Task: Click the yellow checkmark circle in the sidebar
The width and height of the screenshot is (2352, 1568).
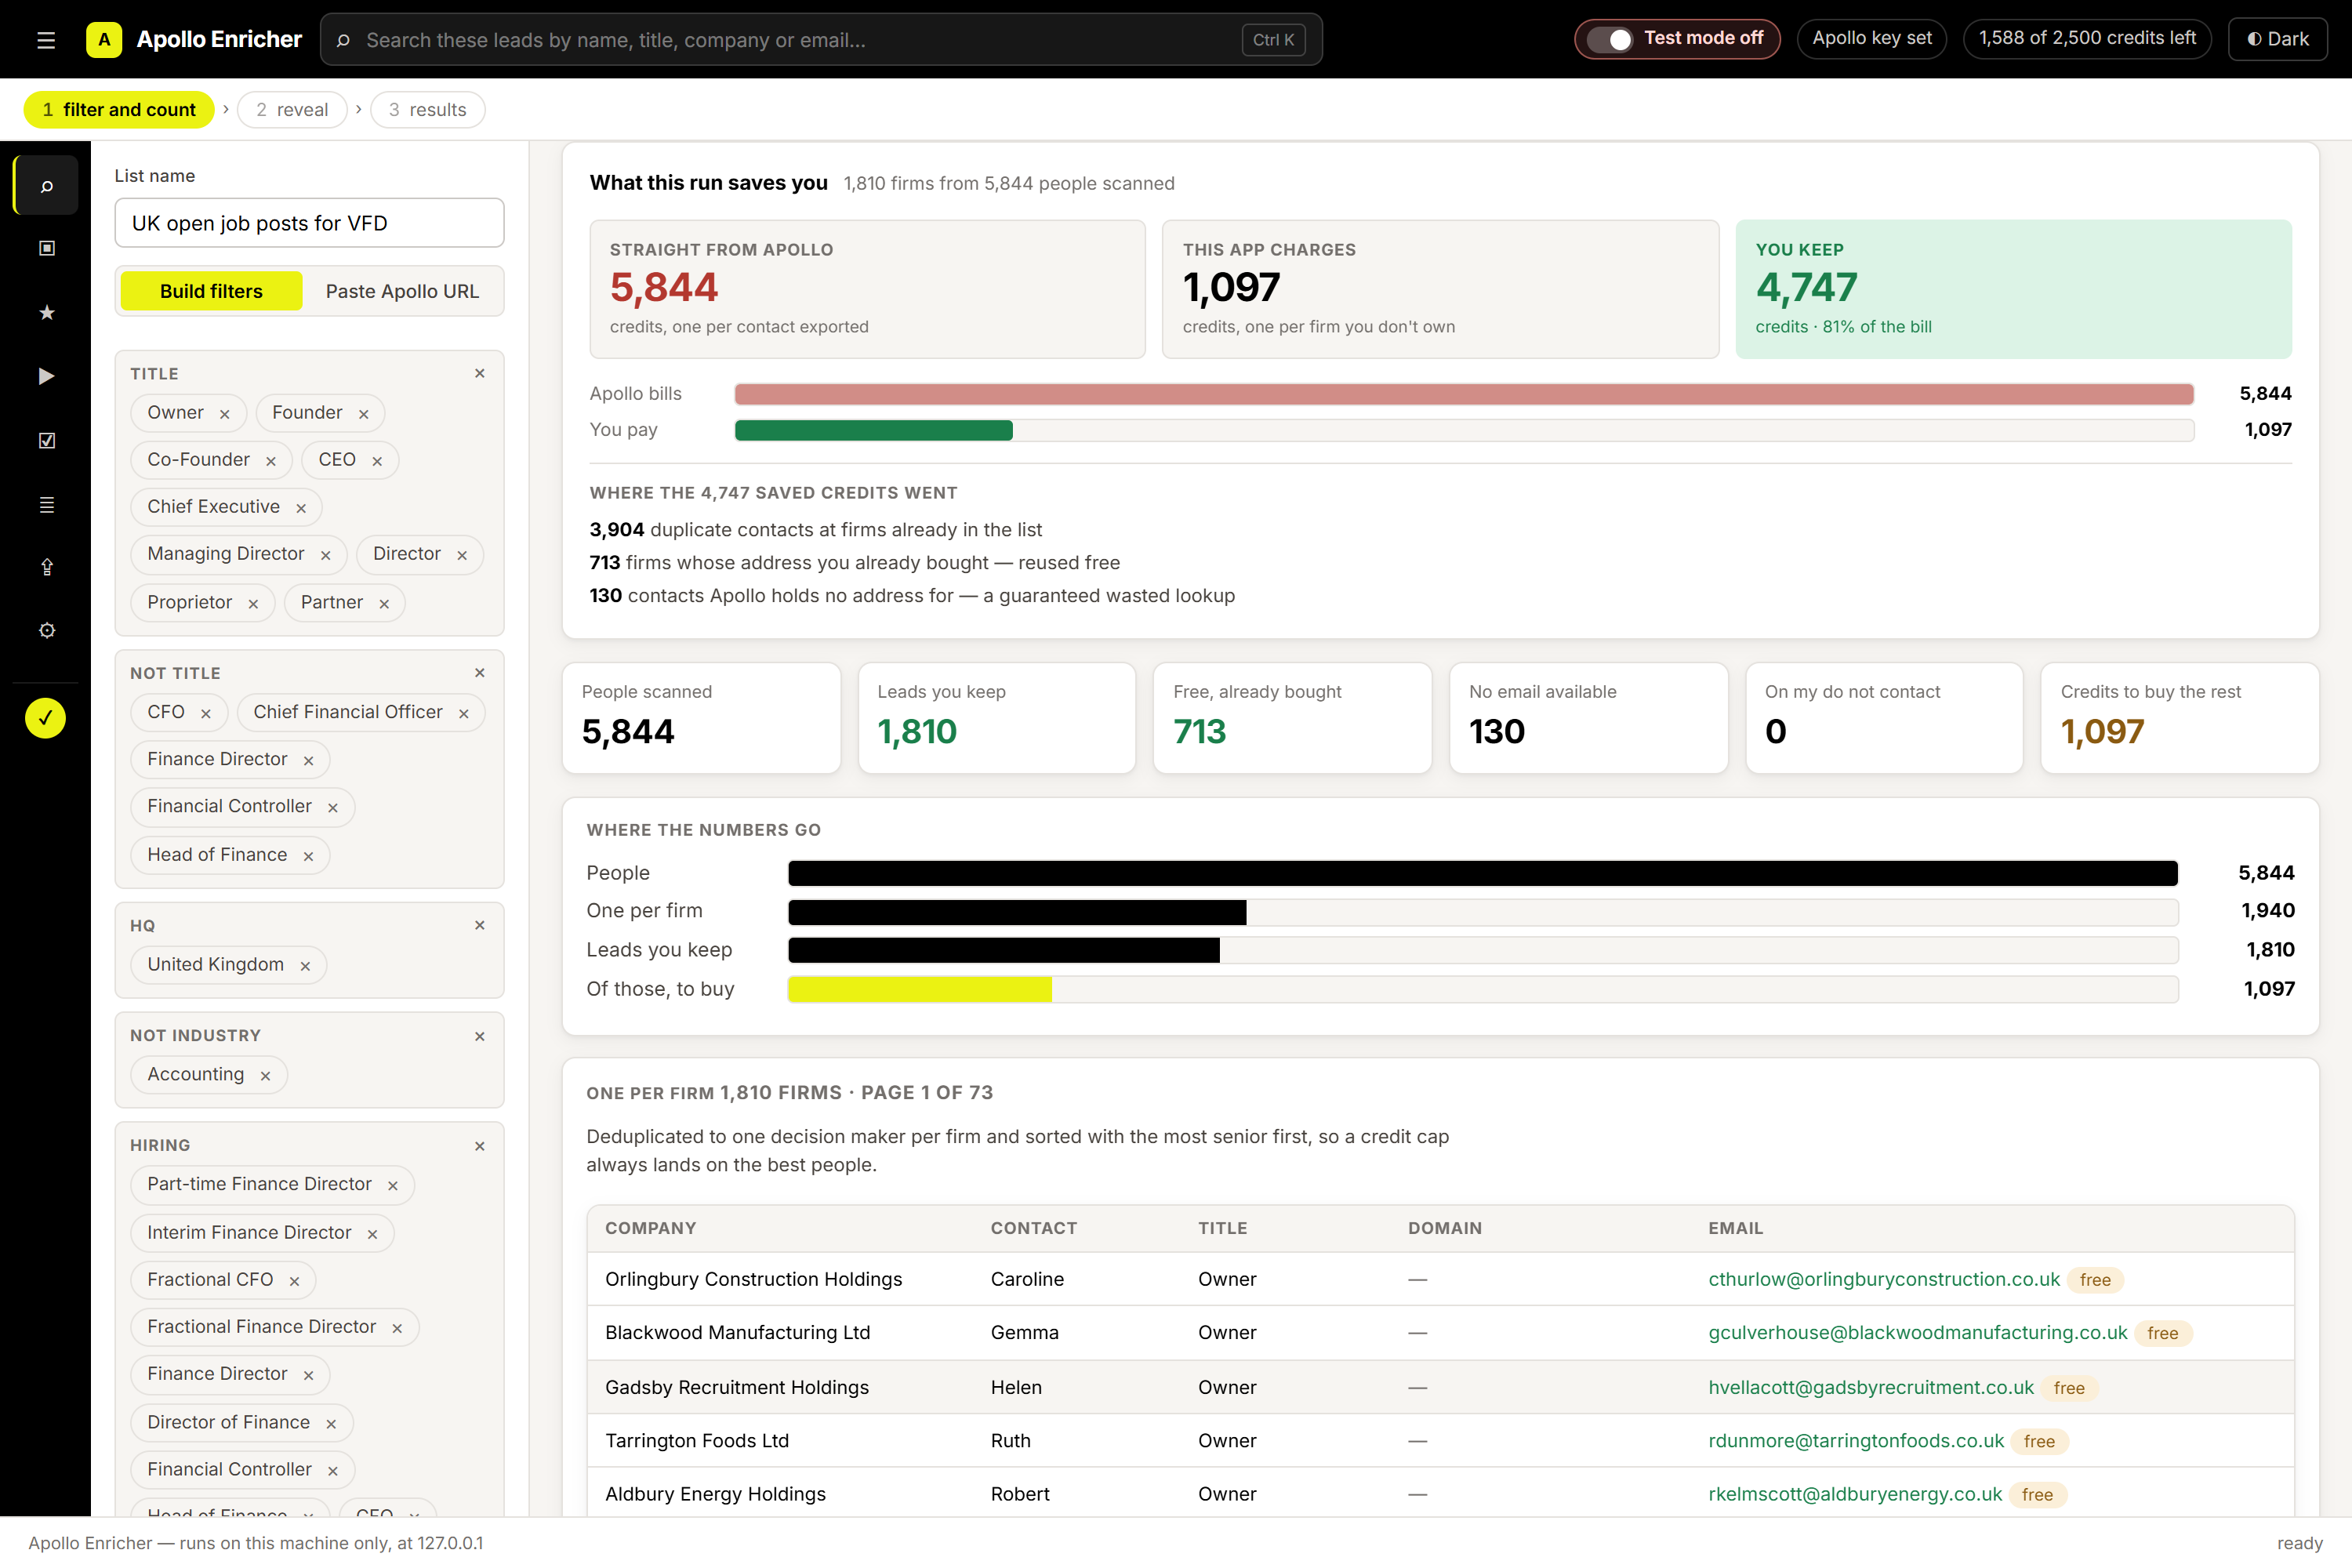Action: (46, 718)
